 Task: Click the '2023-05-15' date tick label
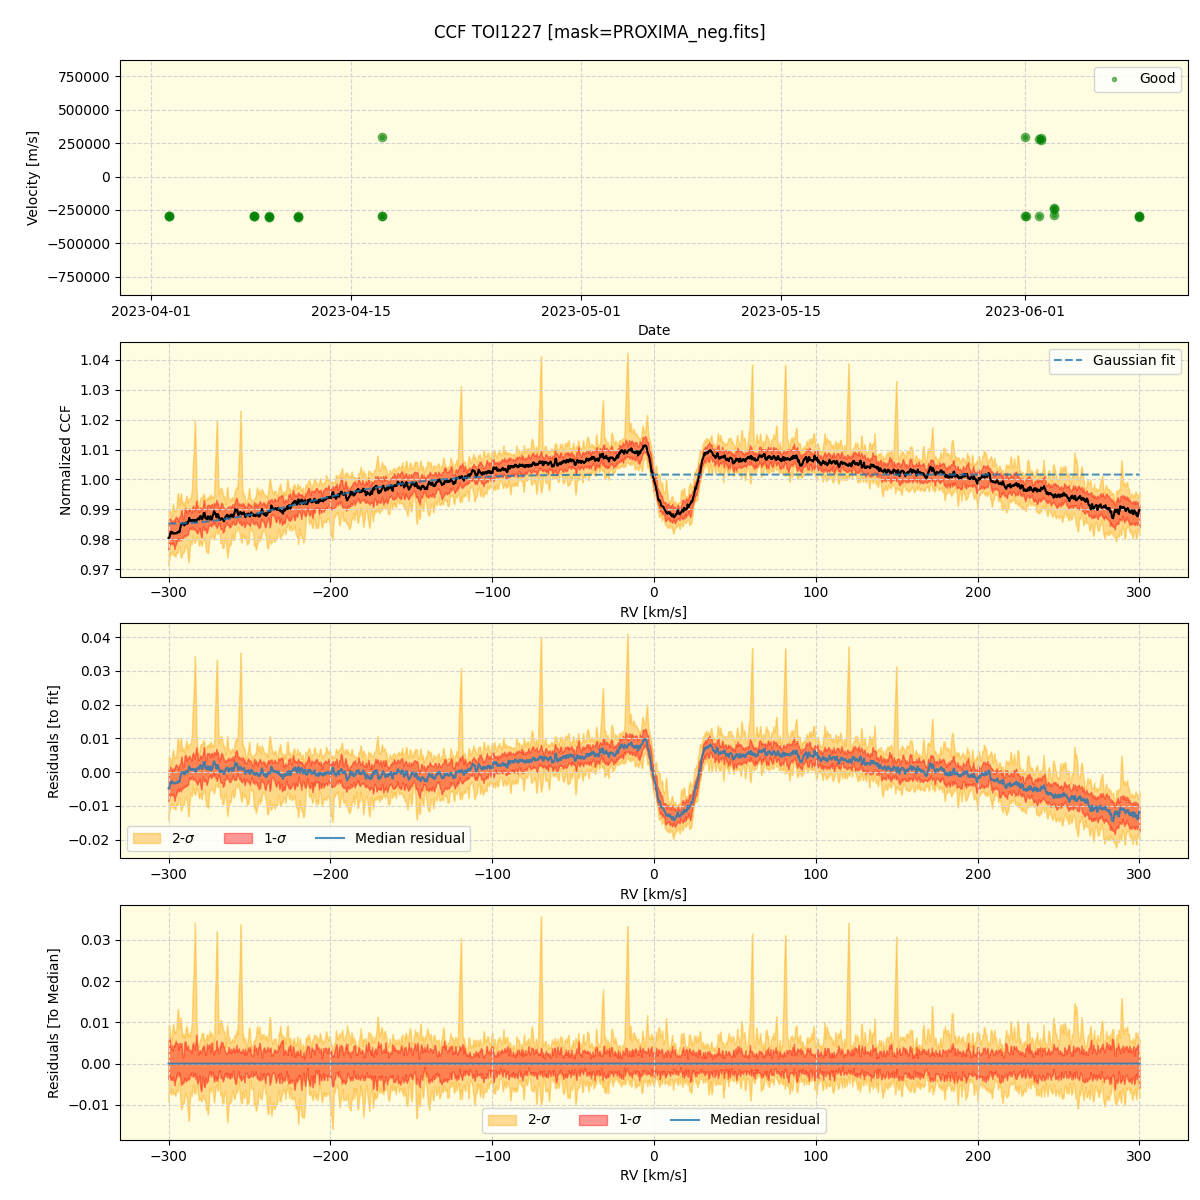click(781, 311)
